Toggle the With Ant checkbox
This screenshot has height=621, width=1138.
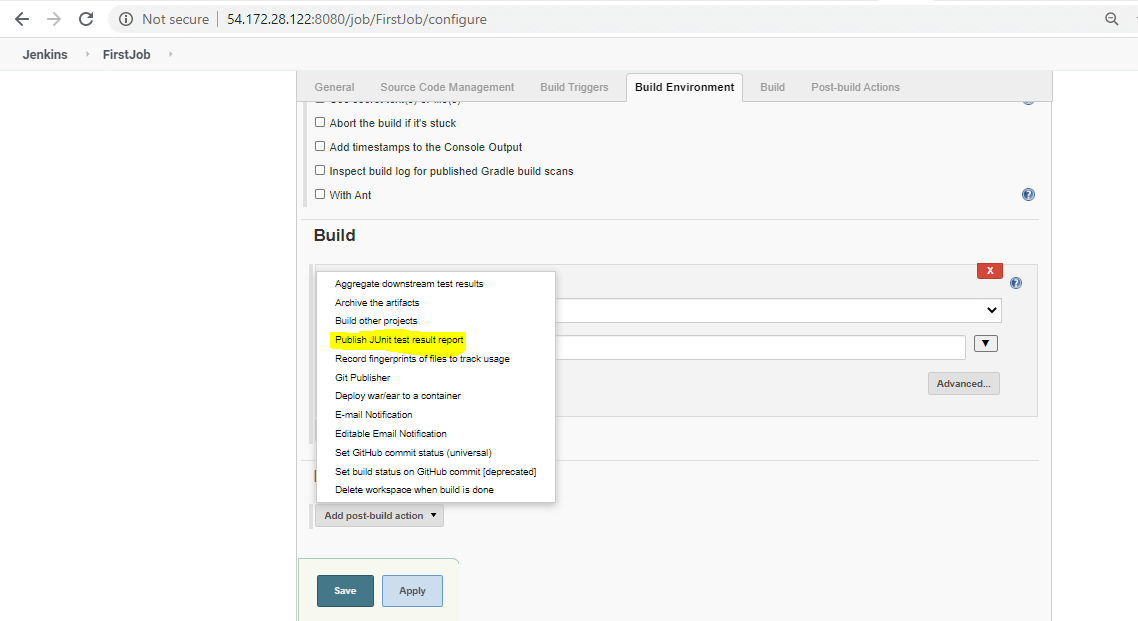[x=320, y=194]
